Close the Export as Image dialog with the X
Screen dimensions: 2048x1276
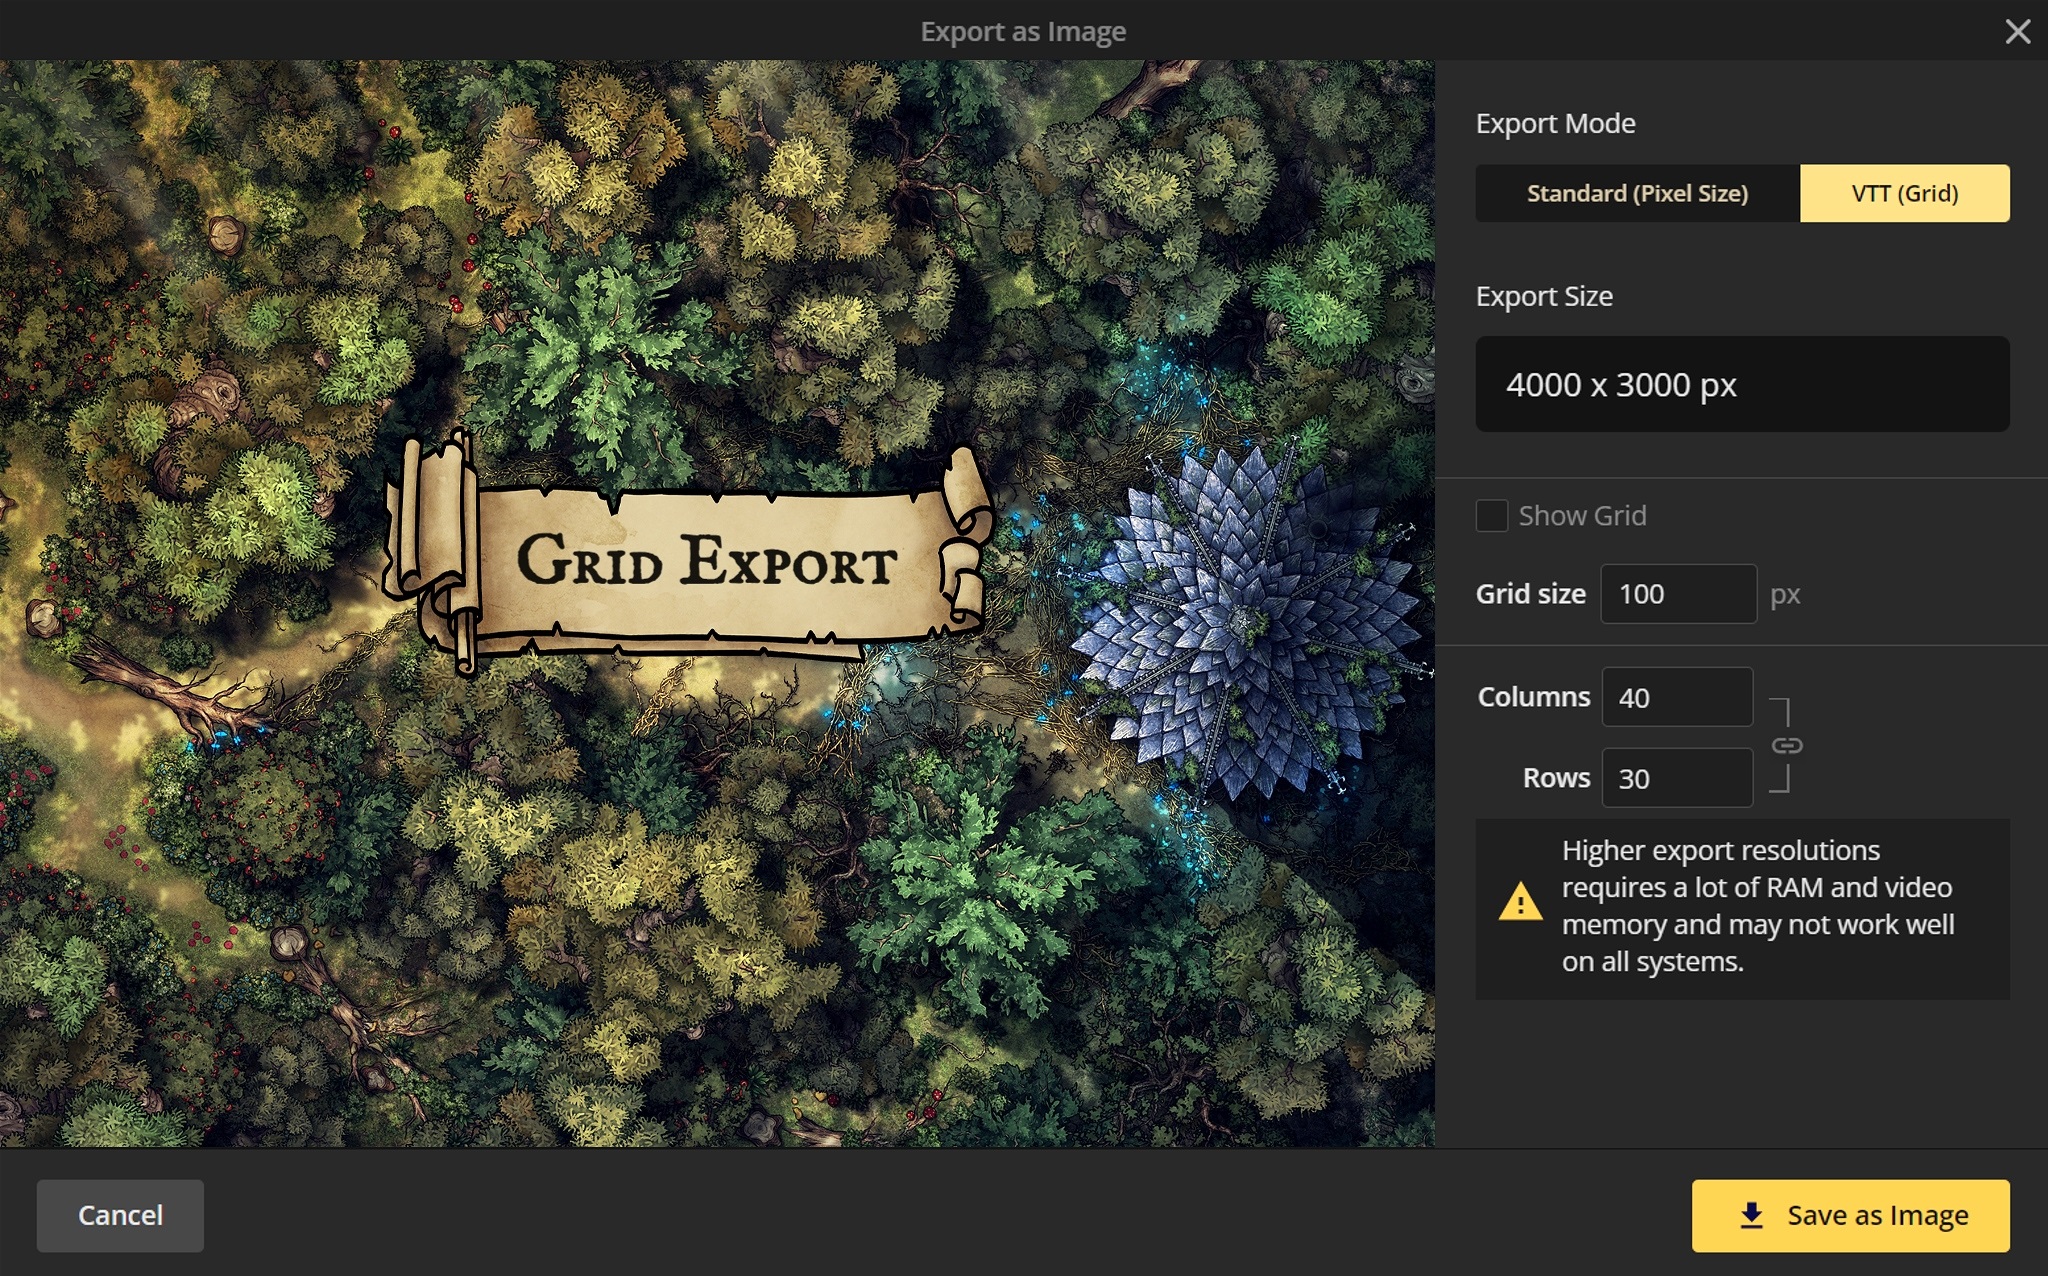tap(2019, 31)
